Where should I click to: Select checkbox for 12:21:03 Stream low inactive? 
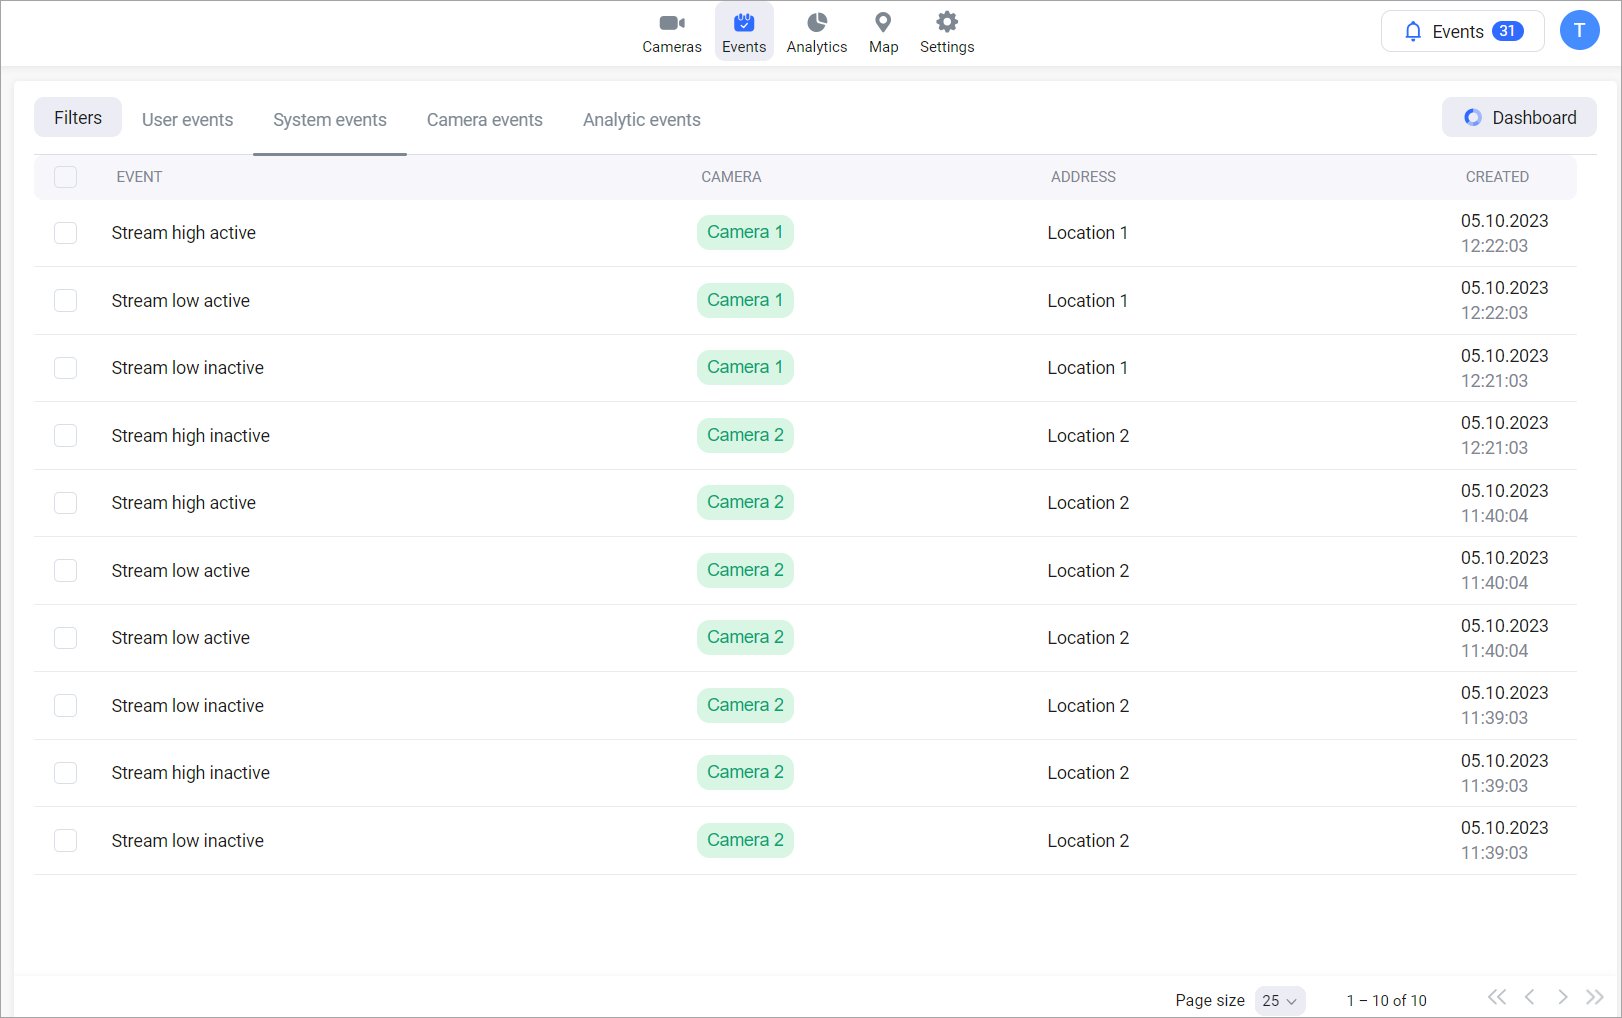66,368
